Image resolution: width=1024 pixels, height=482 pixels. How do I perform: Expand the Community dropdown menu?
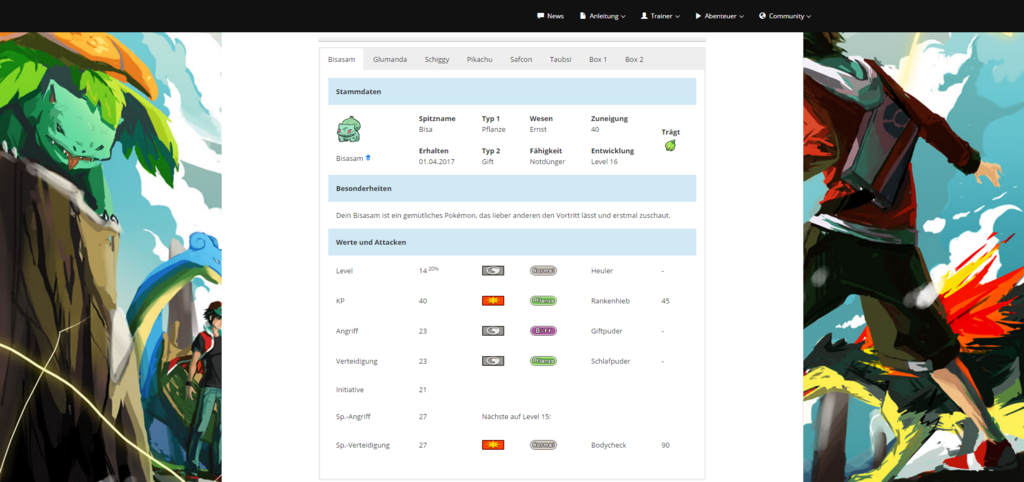(785, 16)
